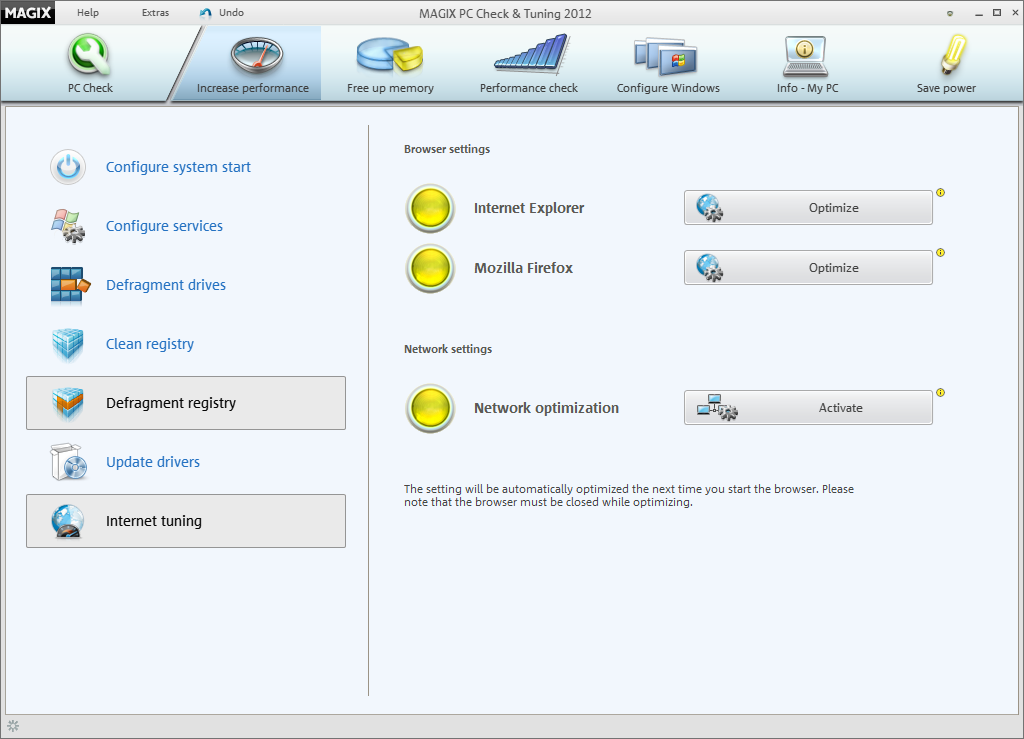This screenshot has height=739, width=1024.
Task: Open the Free up memory pie icon
Action: click(x=390, y=55)
